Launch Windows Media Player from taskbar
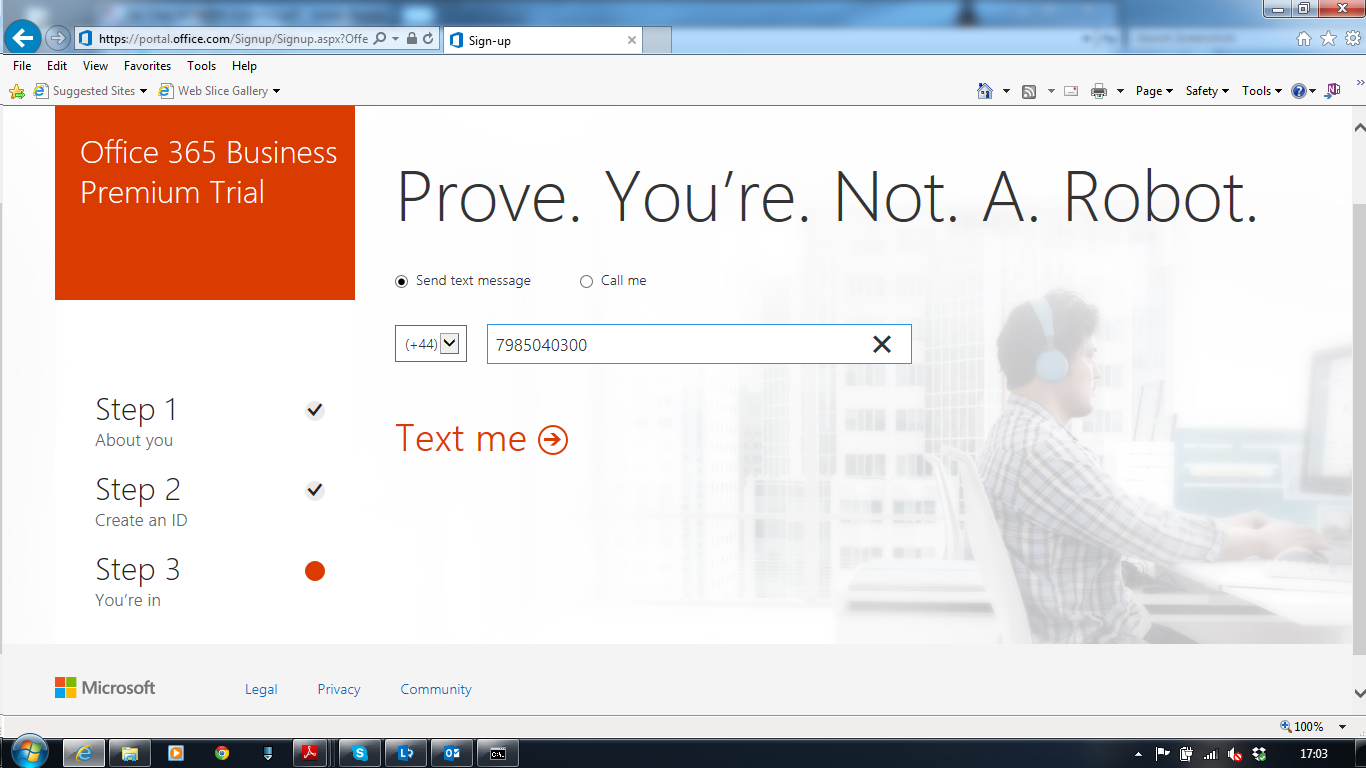The height and width of the screenshot is (768, 1366). point(175,753)
